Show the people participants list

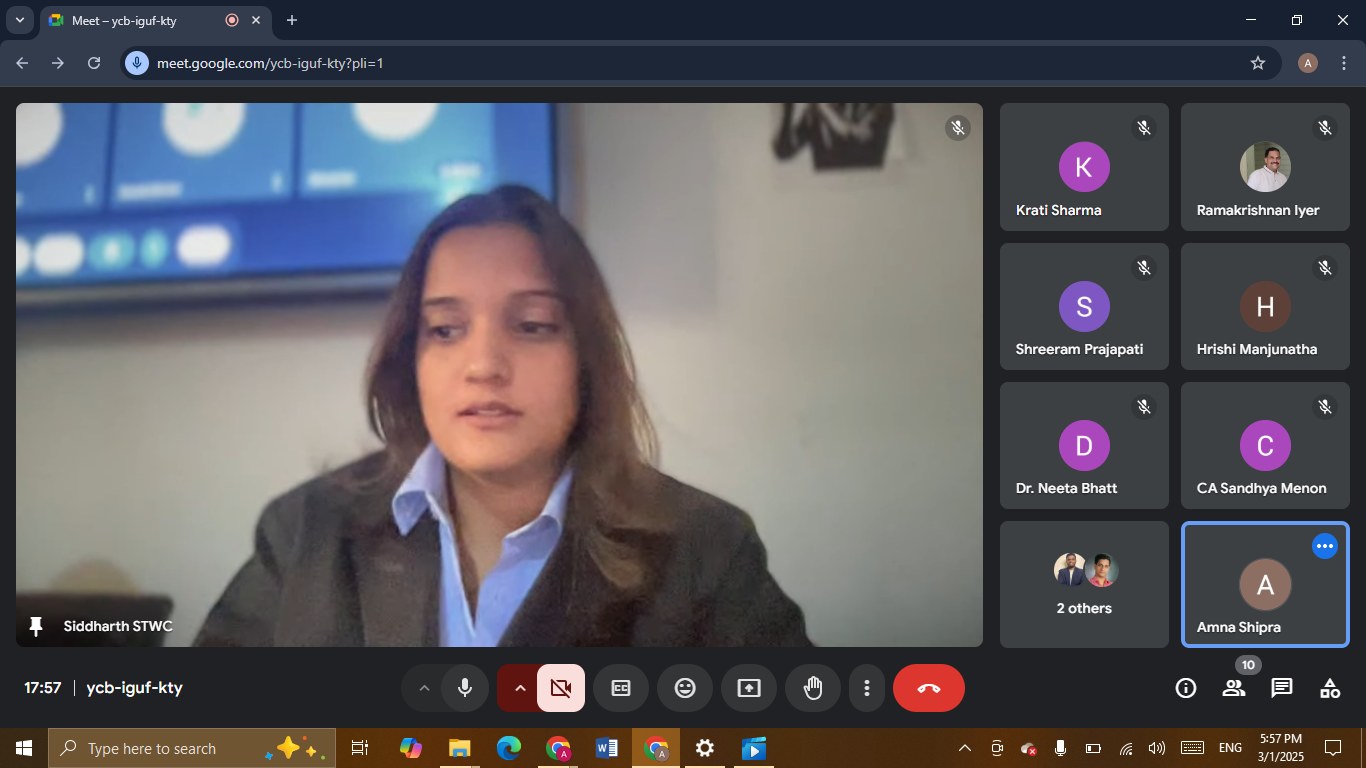coord(1234,688)
